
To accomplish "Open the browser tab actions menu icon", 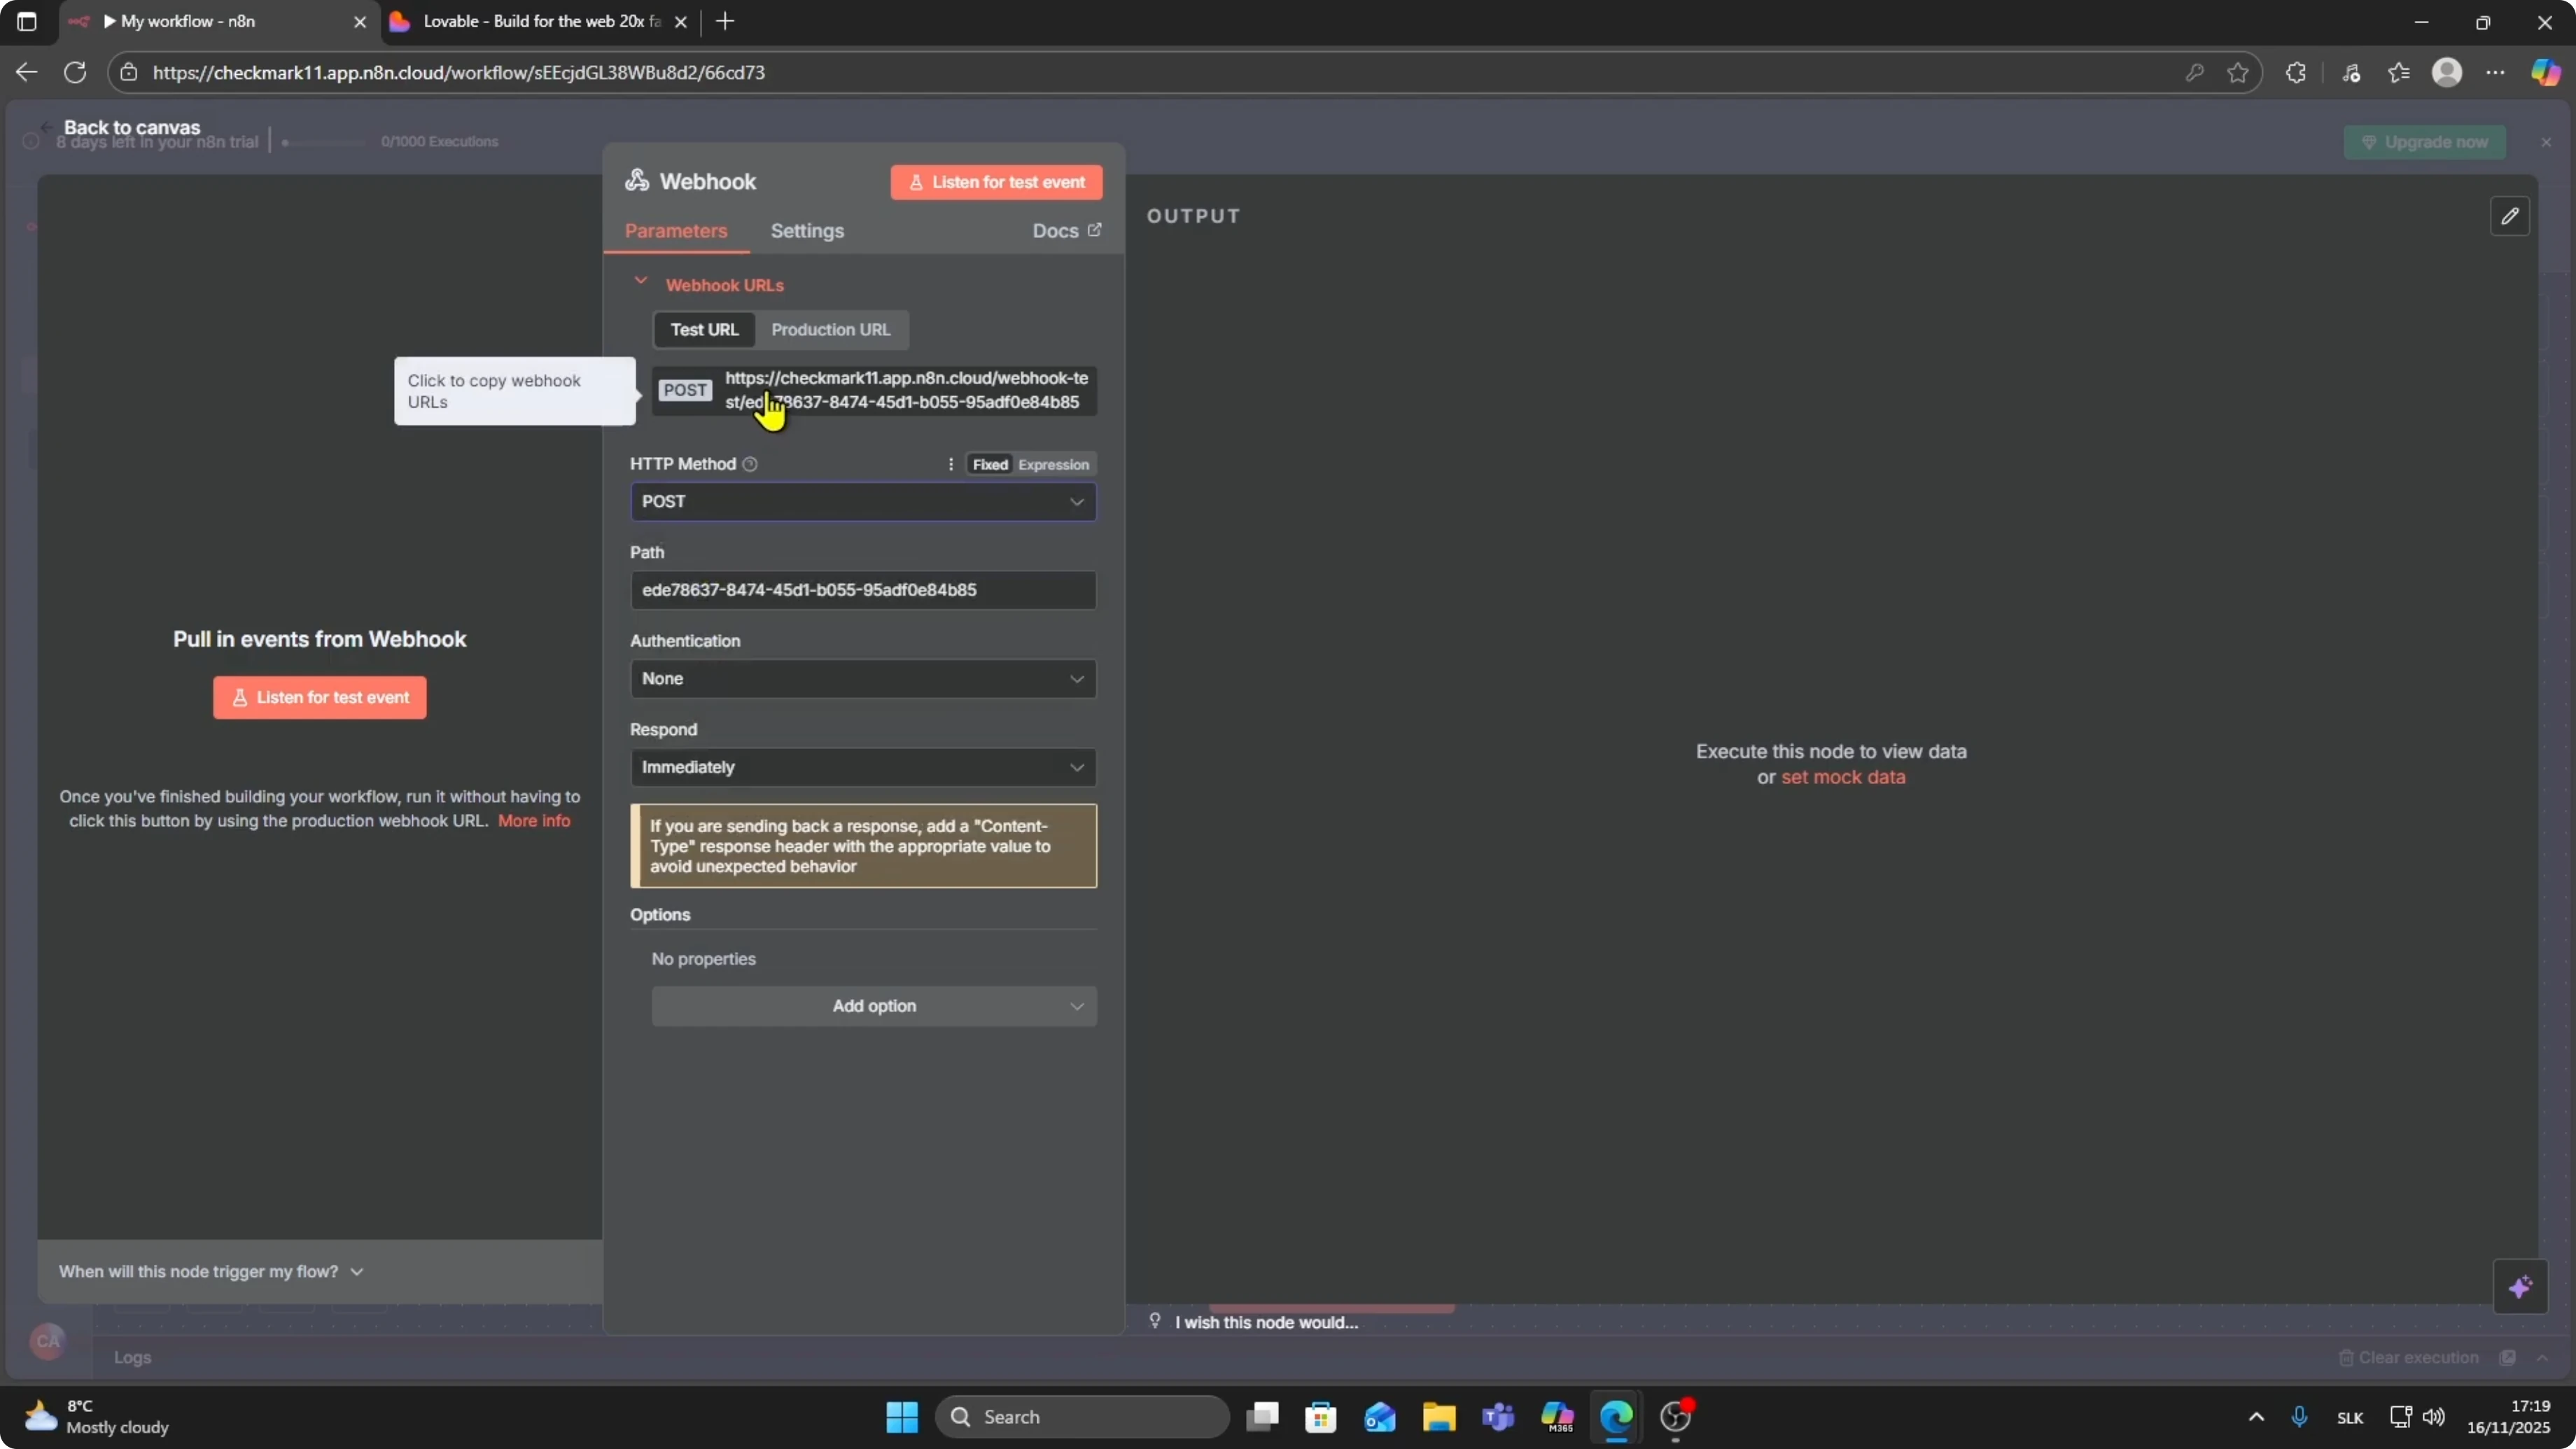I will pos(27,22).
